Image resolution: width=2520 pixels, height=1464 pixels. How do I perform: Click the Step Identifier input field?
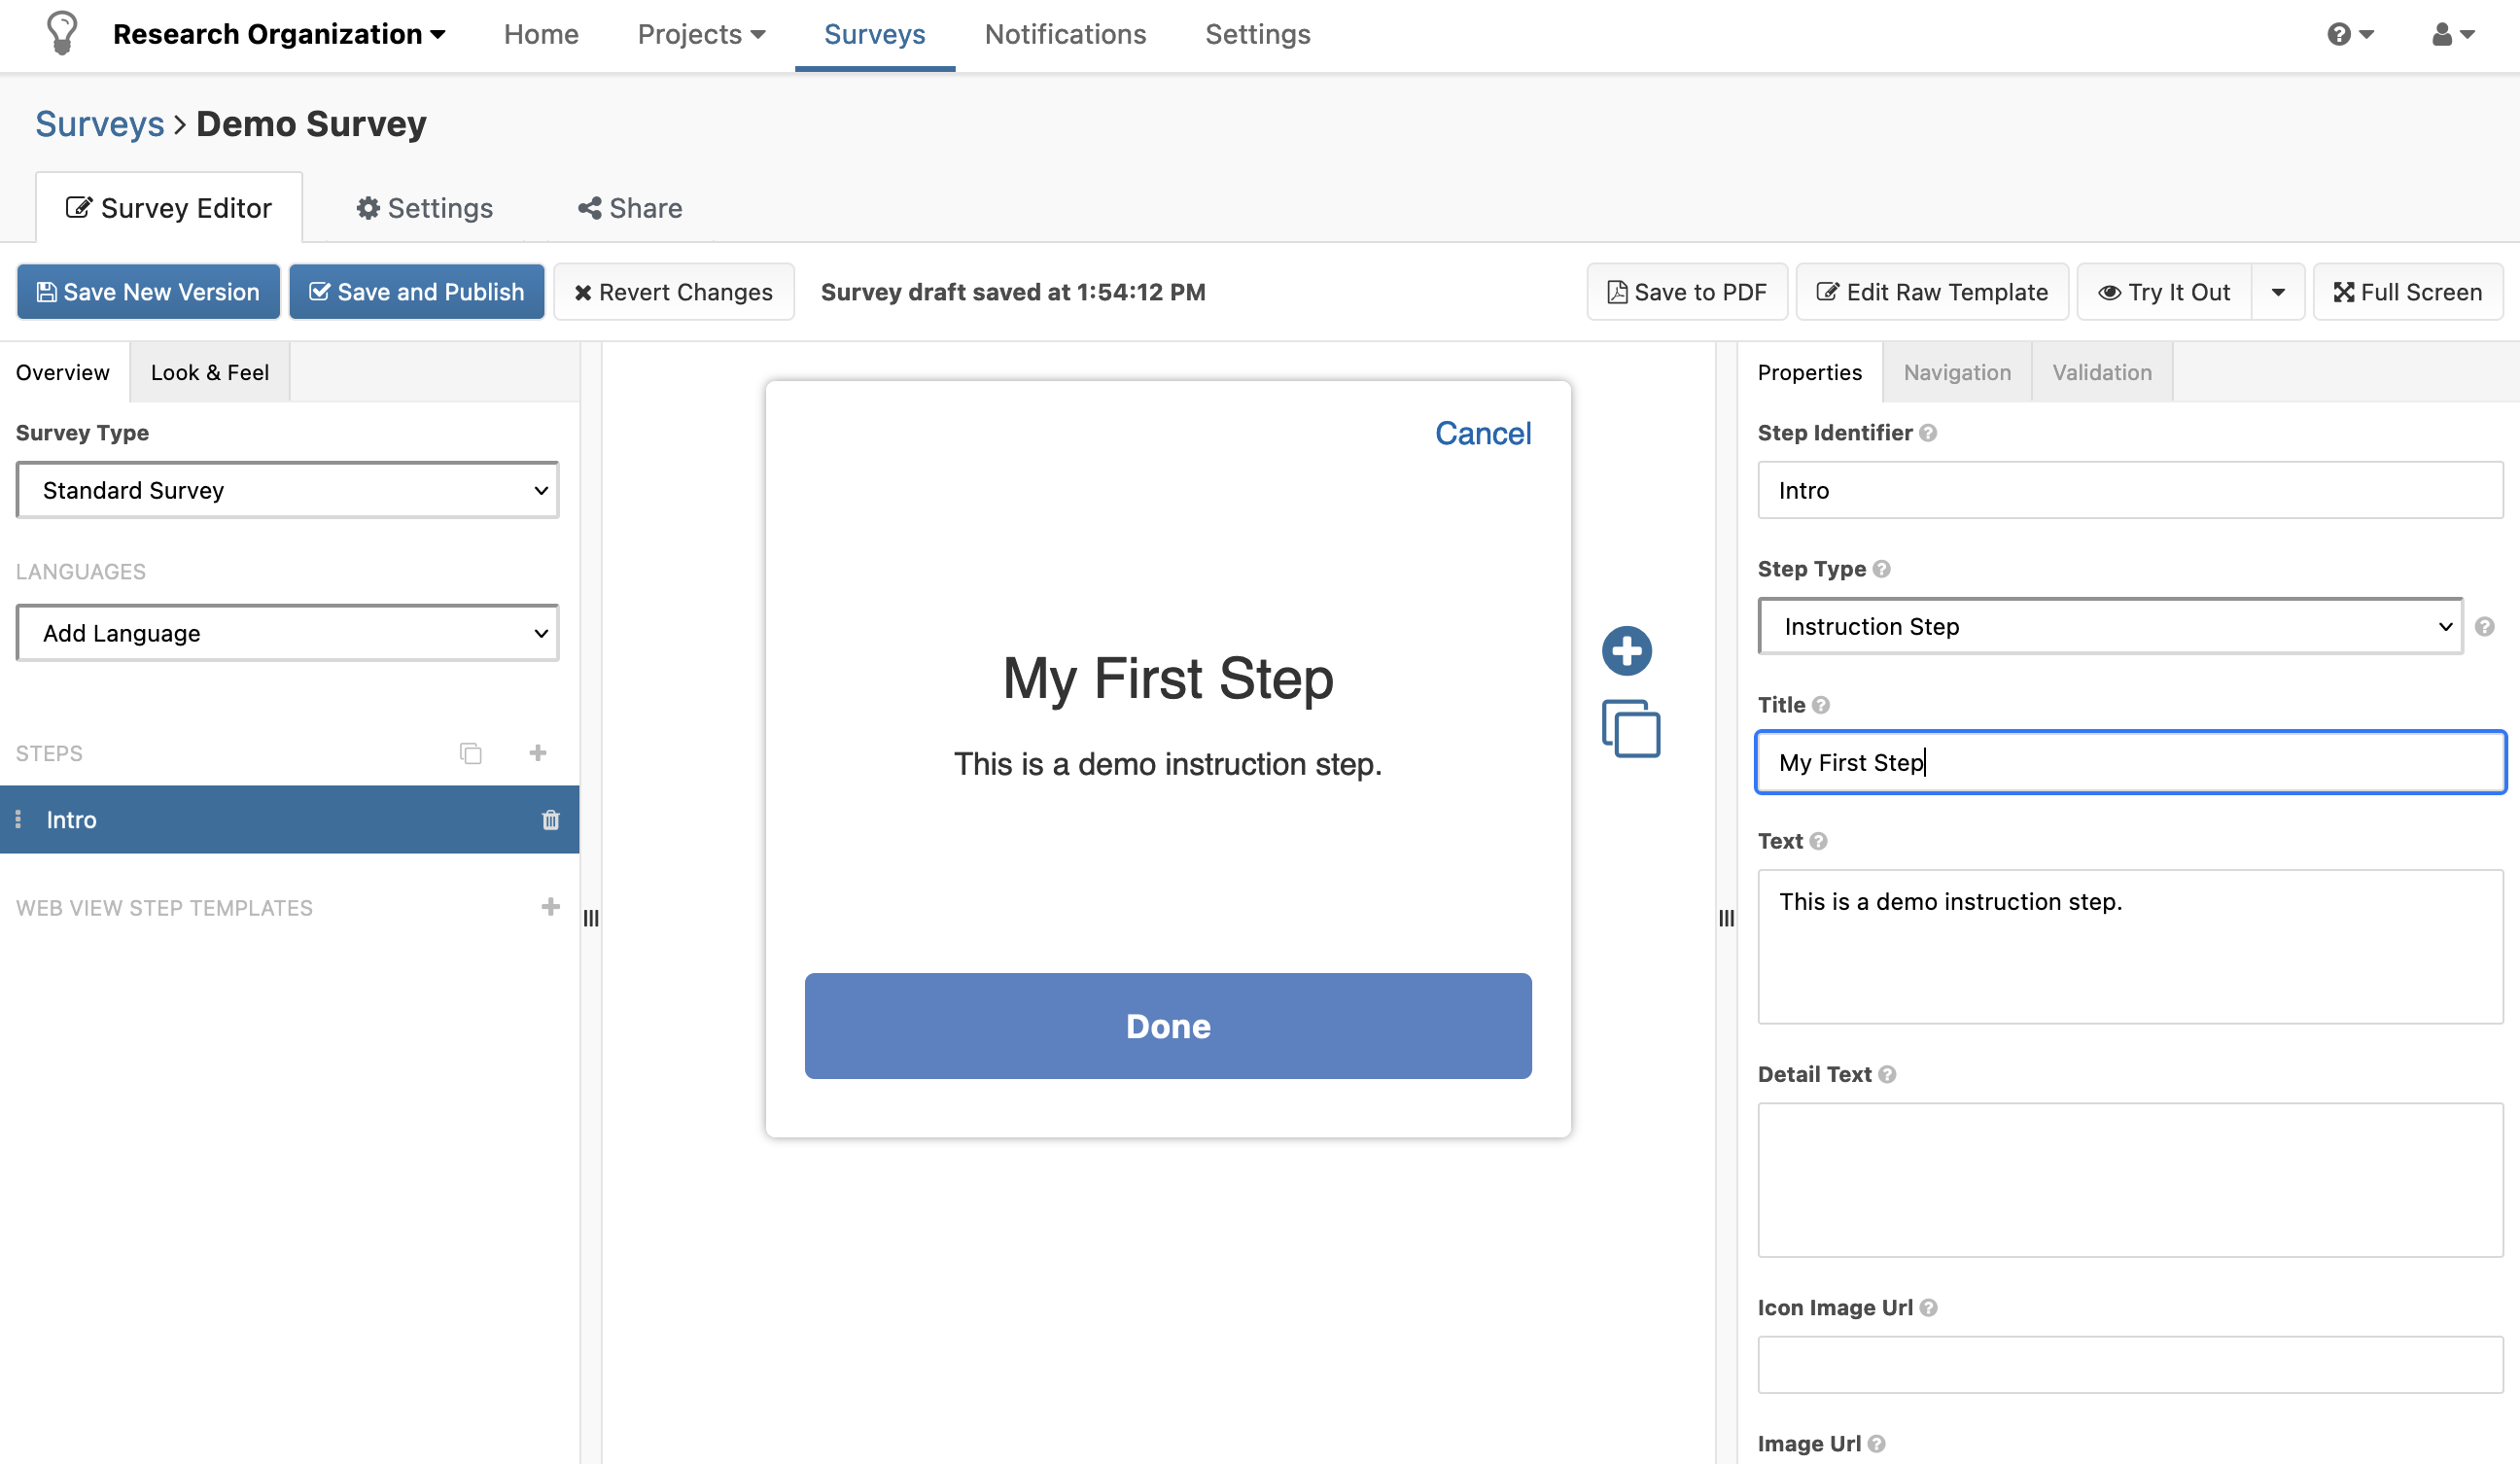coord(2130,490)
